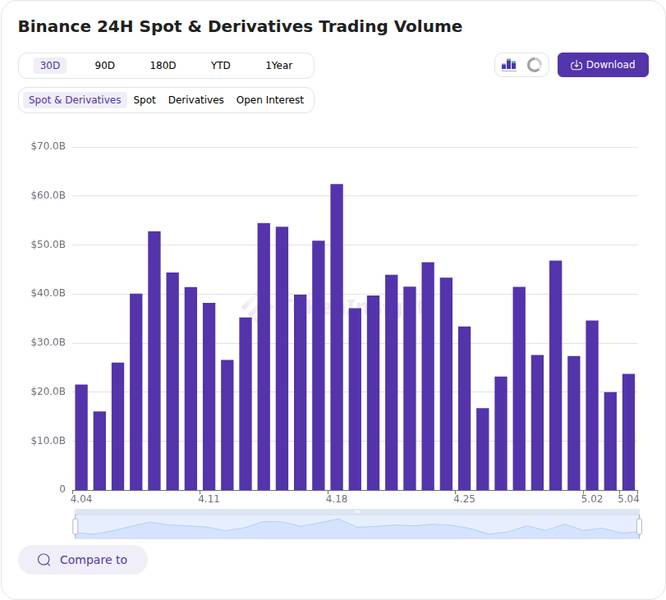This screenshot has width=666, height=600.
Task: Show Spot volume only
Action: (144, 100)
